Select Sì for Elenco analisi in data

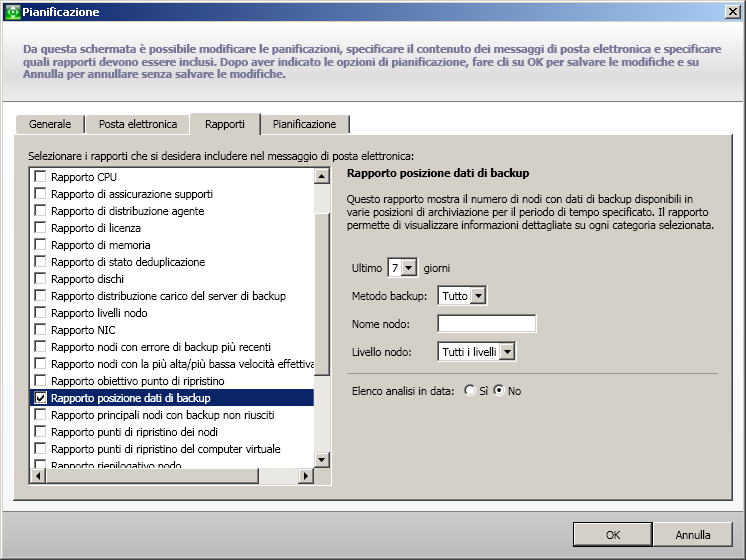click(x=470, y=390)
